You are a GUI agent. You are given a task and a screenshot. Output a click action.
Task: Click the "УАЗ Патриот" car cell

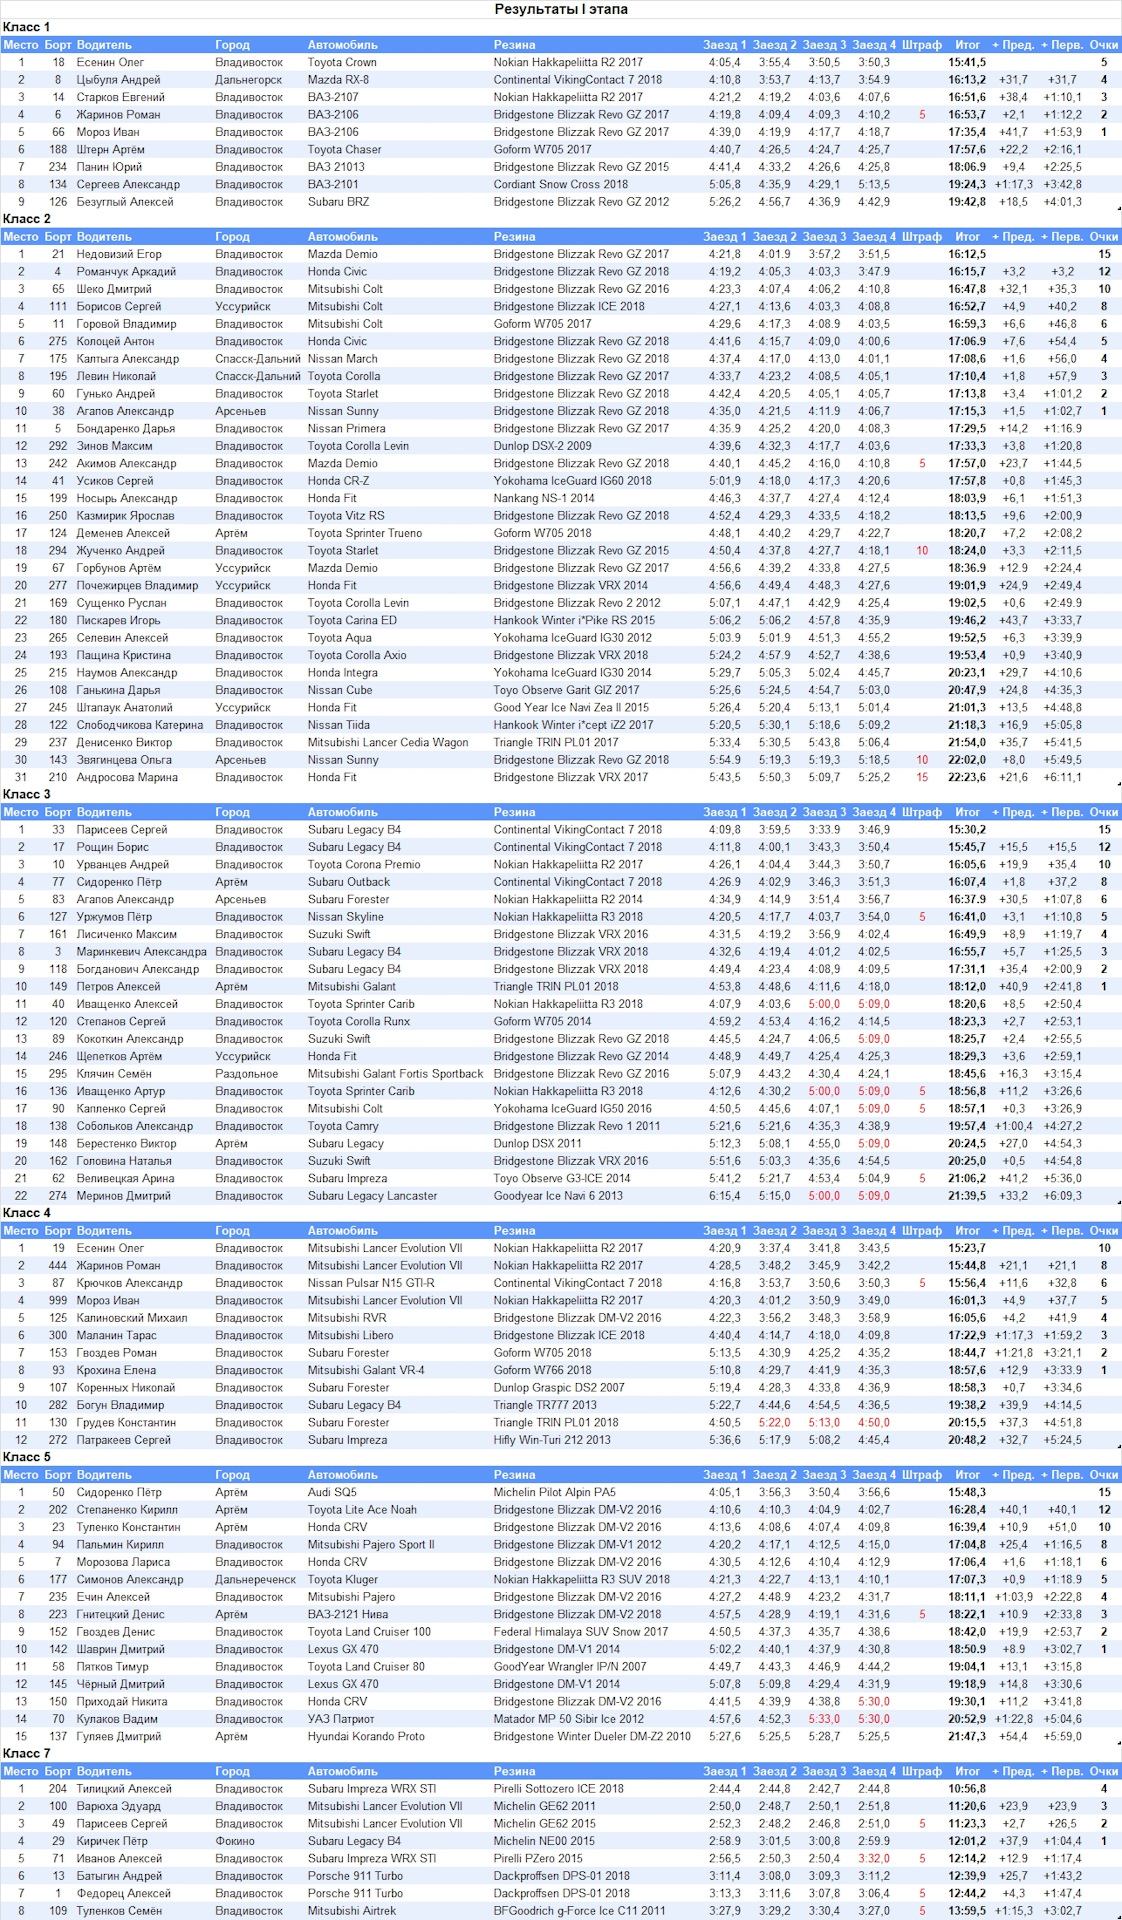click(x=341, y=1719)
